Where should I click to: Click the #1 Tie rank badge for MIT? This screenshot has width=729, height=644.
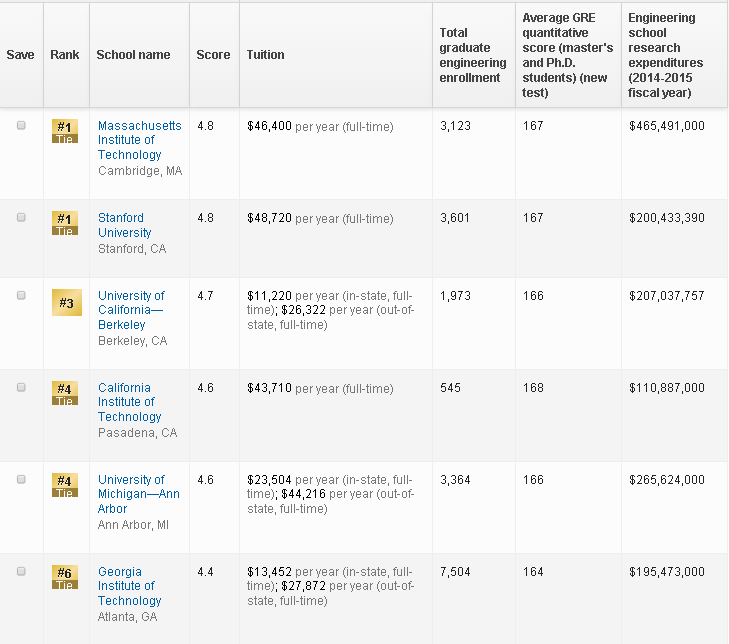[x=65, y=131]
